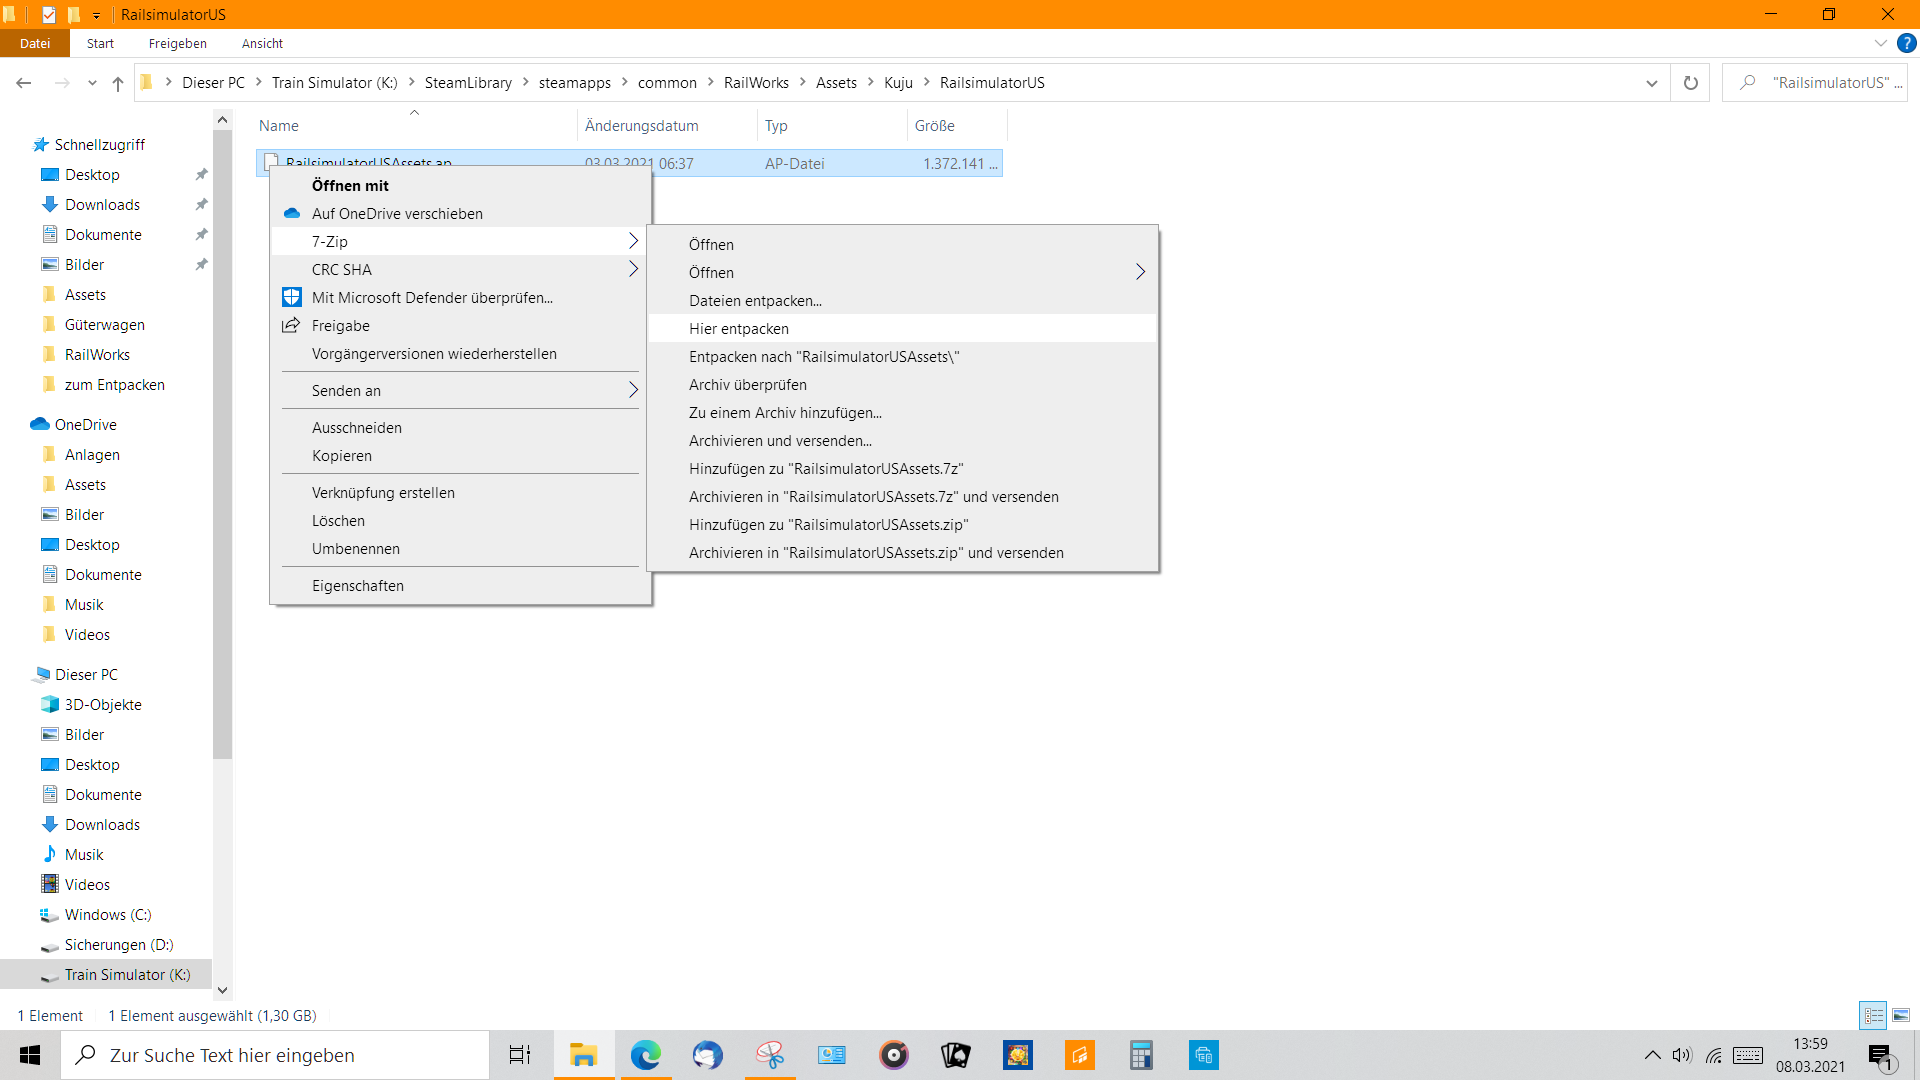This screenshot has width=1920, height=1080.
Task: Open the blue help question mark icon
Action: pyautogui.click(x=1907, y=43)
